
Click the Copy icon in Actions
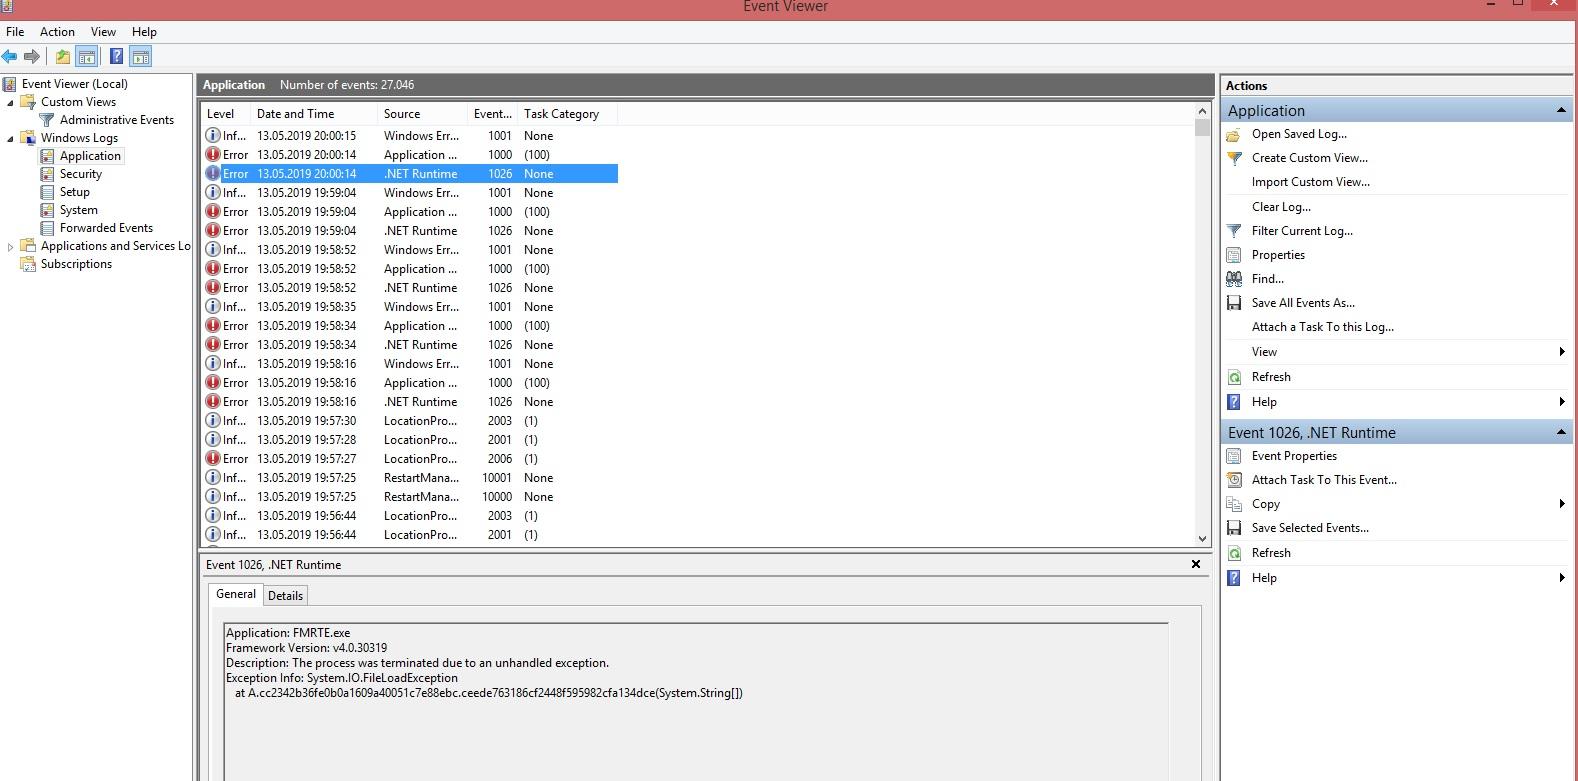(1234, 504)
